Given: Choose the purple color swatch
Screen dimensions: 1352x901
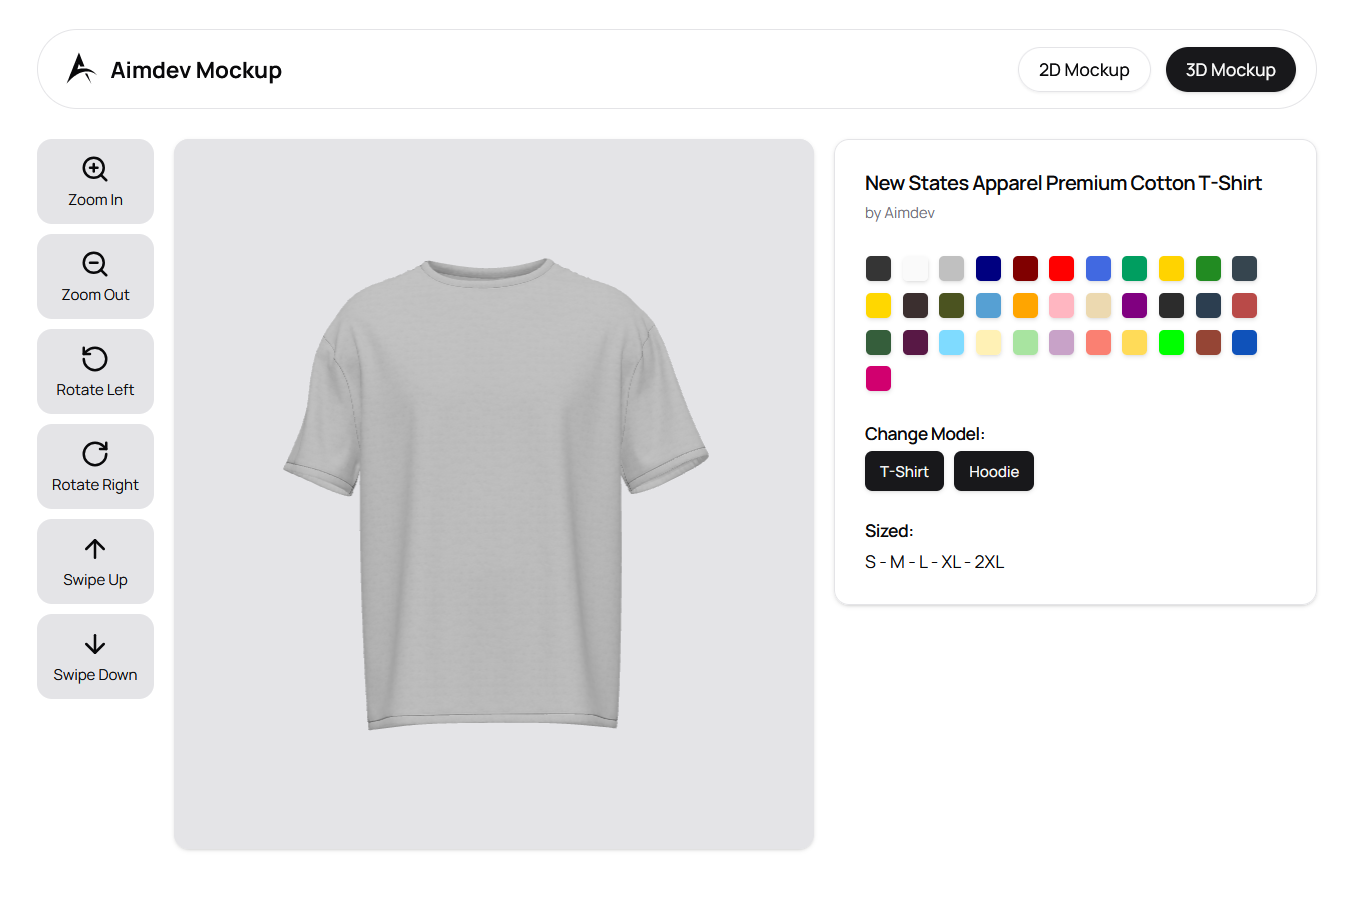Looking at the screenshot, I should click(x=1134, y=305).
